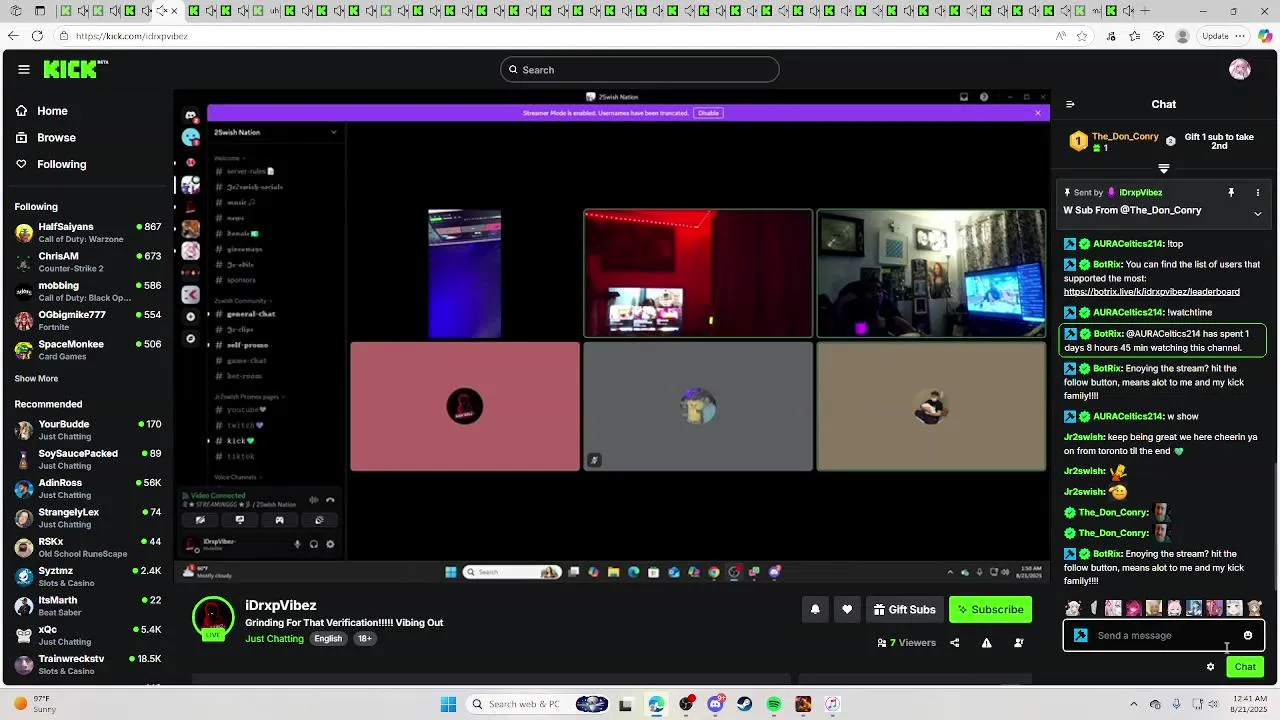Focus the Kick search box
Screen dimensions: 1280x720
(640, 69)
